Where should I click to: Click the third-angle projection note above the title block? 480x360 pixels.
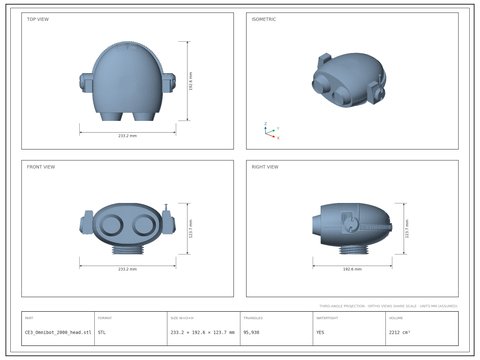click(x=388, y=306)
